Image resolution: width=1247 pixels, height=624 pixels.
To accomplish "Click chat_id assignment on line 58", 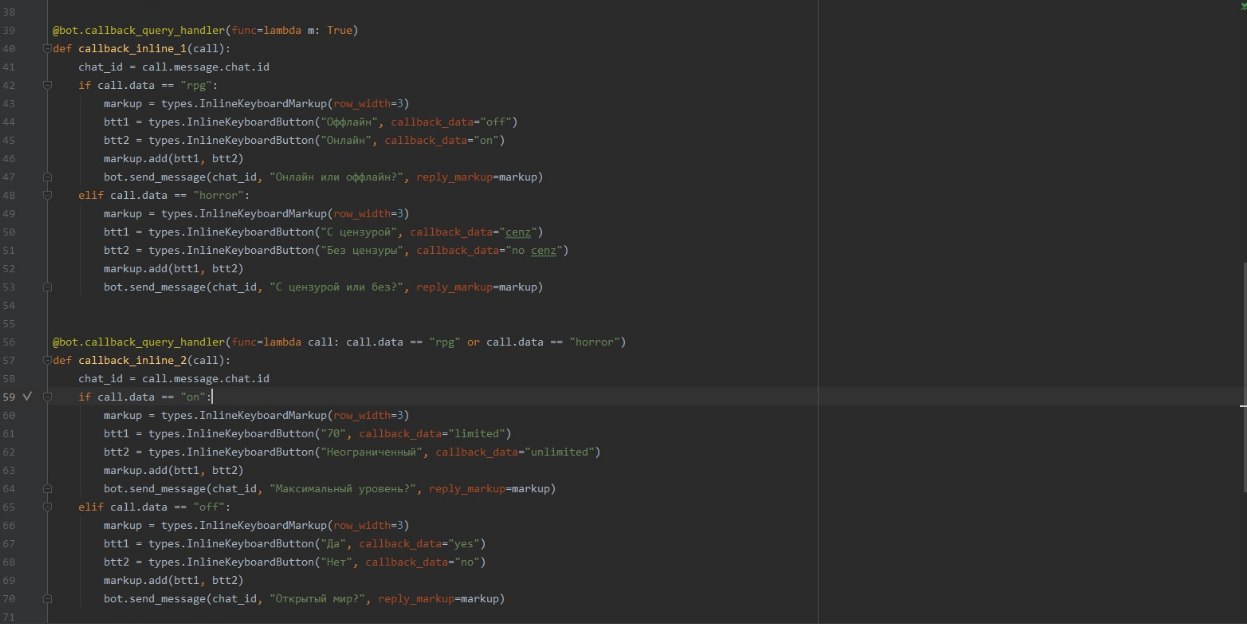I will 173,379.
